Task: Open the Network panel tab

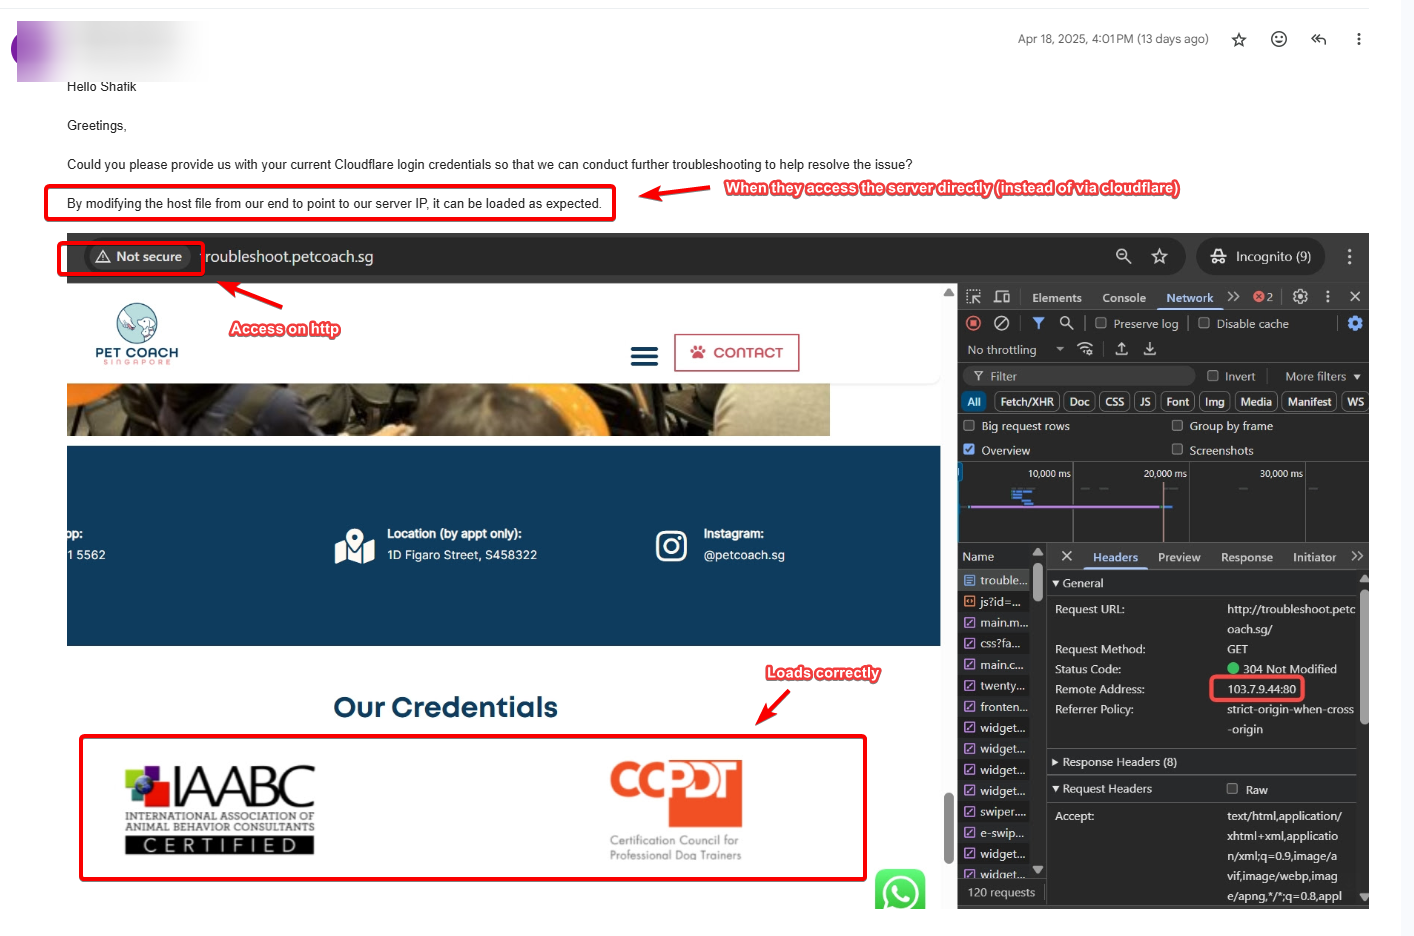Action: (x=1189, y=298)
